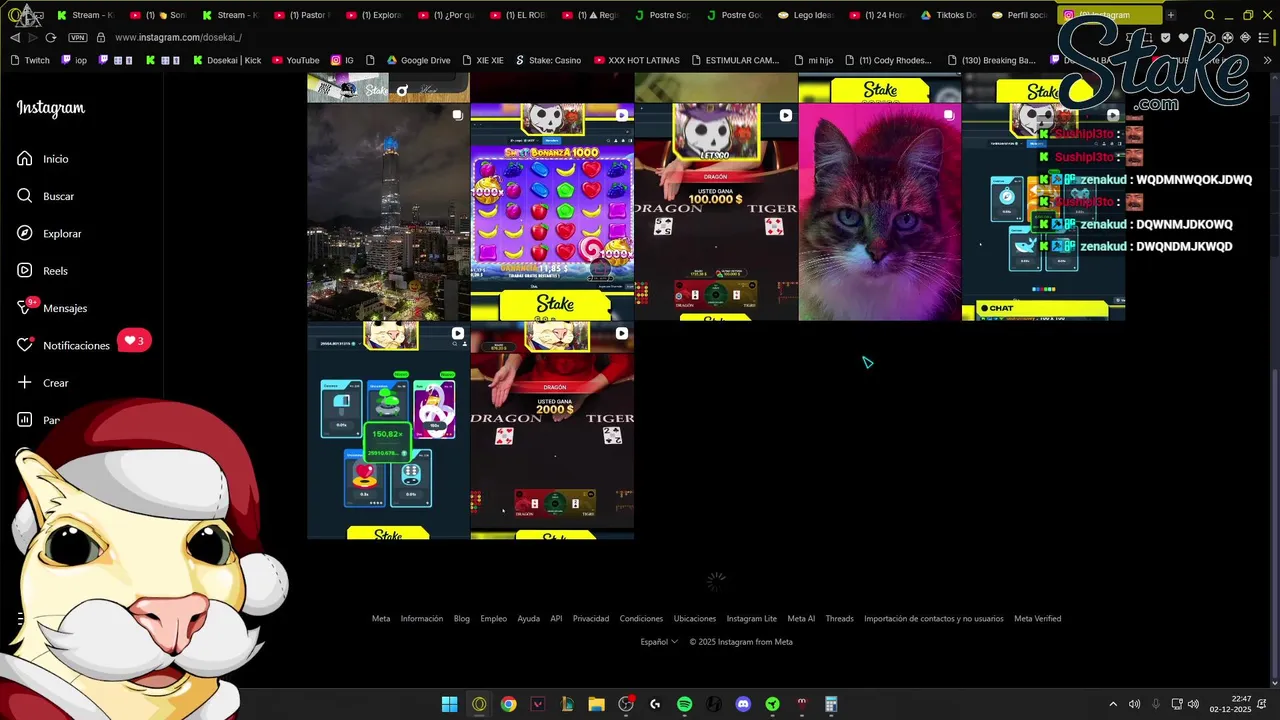Focus the address bar showing instagram.com/dosekai_/
Screen dimensions: 1280x720
pyautogui.click(x=178, y=37)
